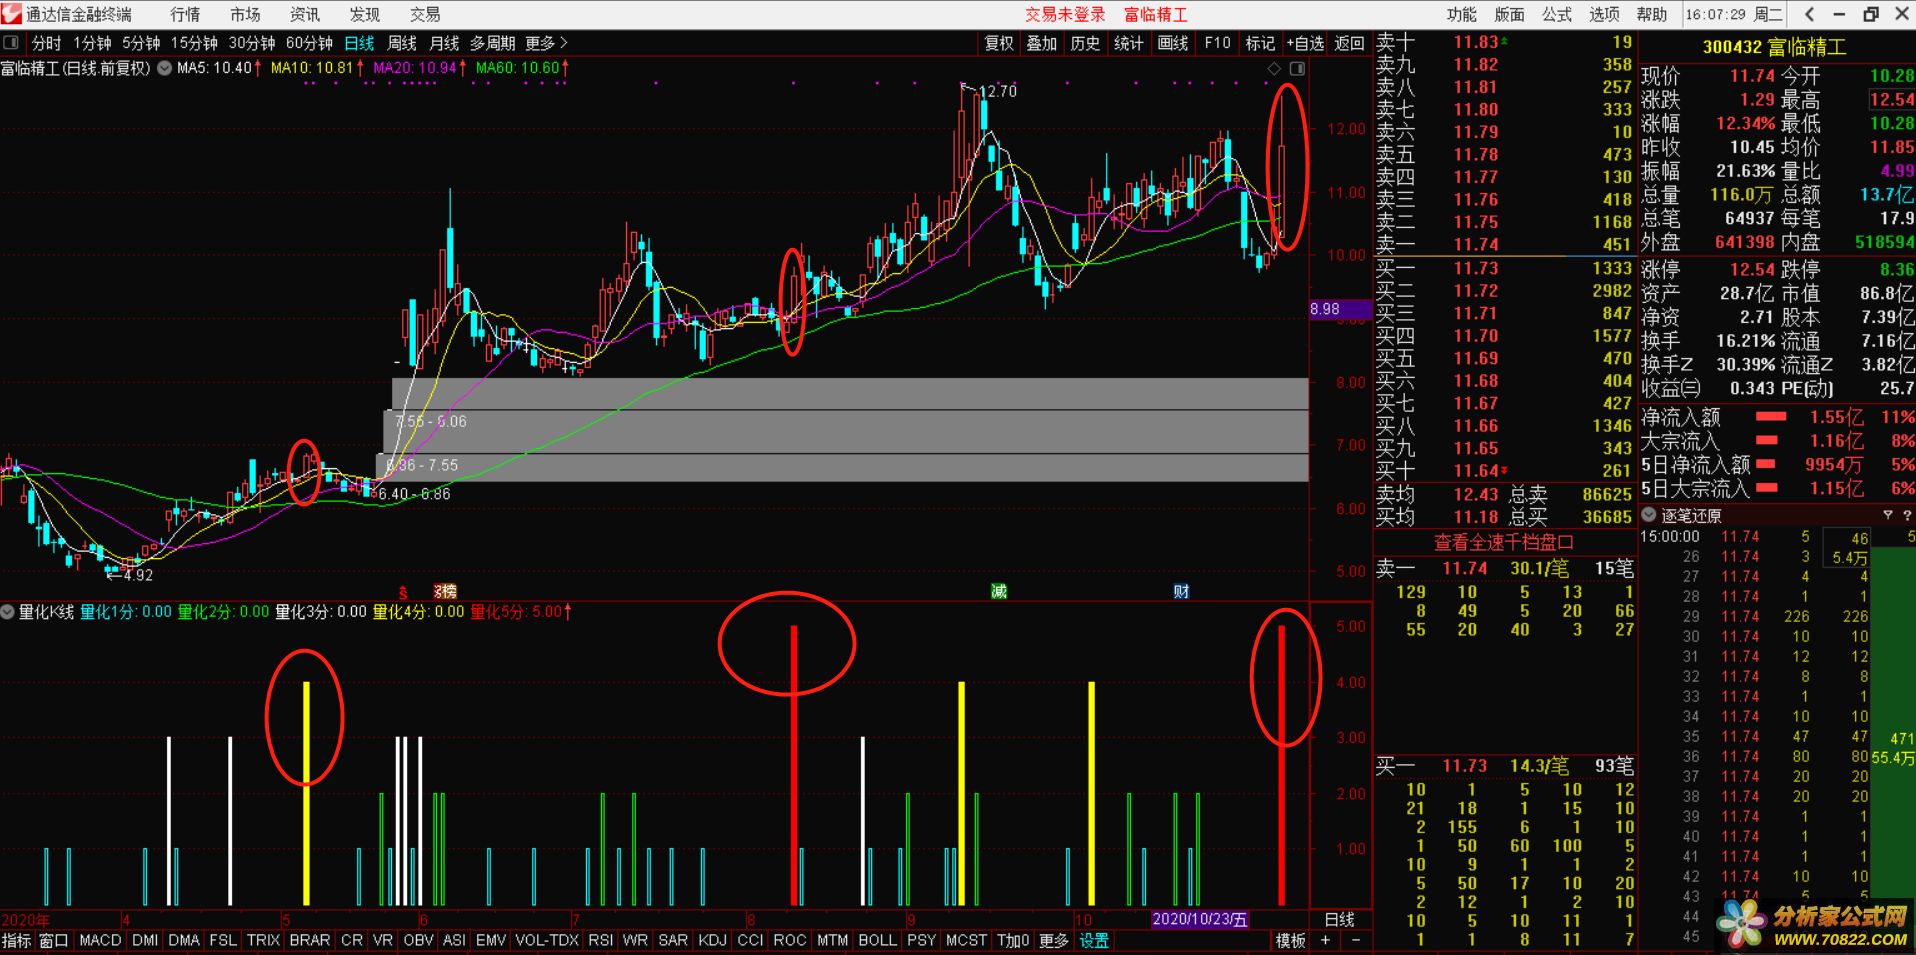The image size is (1916, 955).
Task: Click the green 减 marker on the timeline
Action: tap(999, 591)
